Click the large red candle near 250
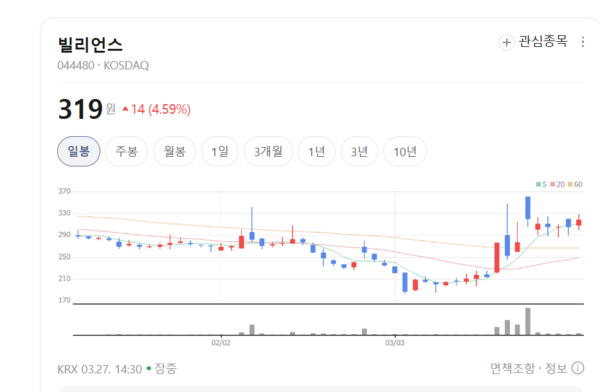The image size is (600, 392). click(x=497, y=257)
